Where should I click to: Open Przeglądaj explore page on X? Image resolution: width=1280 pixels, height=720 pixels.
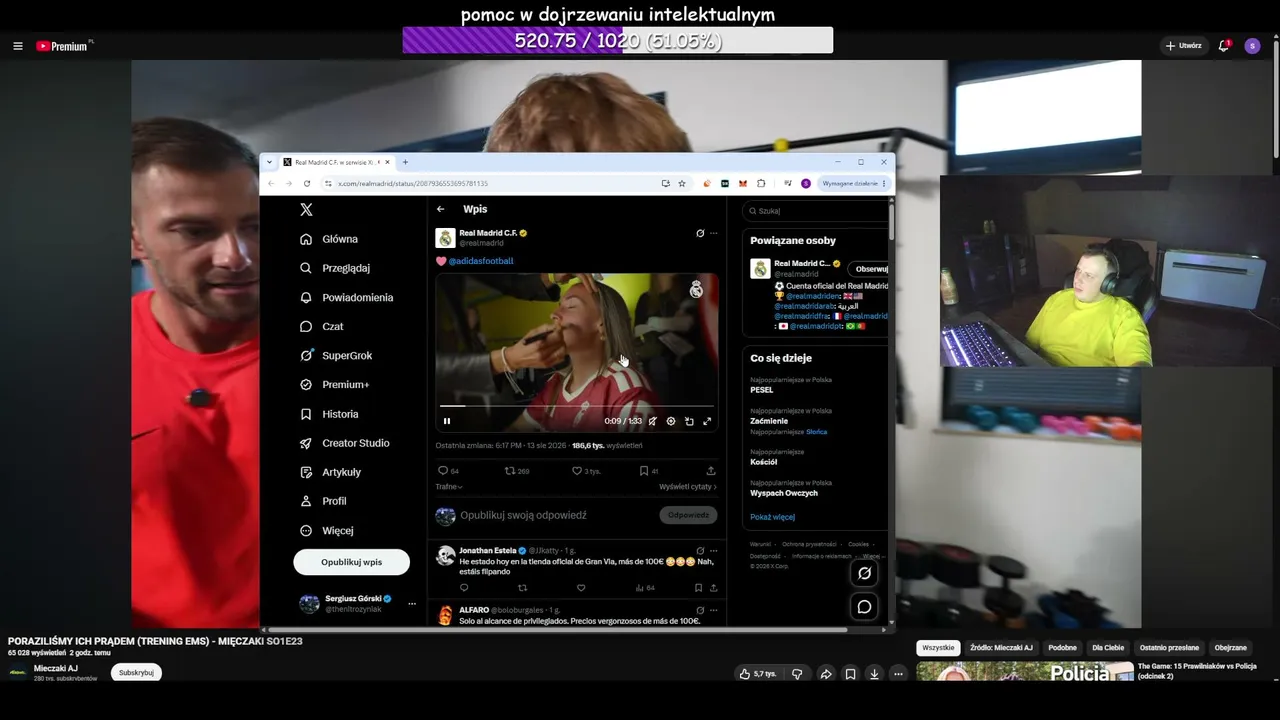pos(335,268)
